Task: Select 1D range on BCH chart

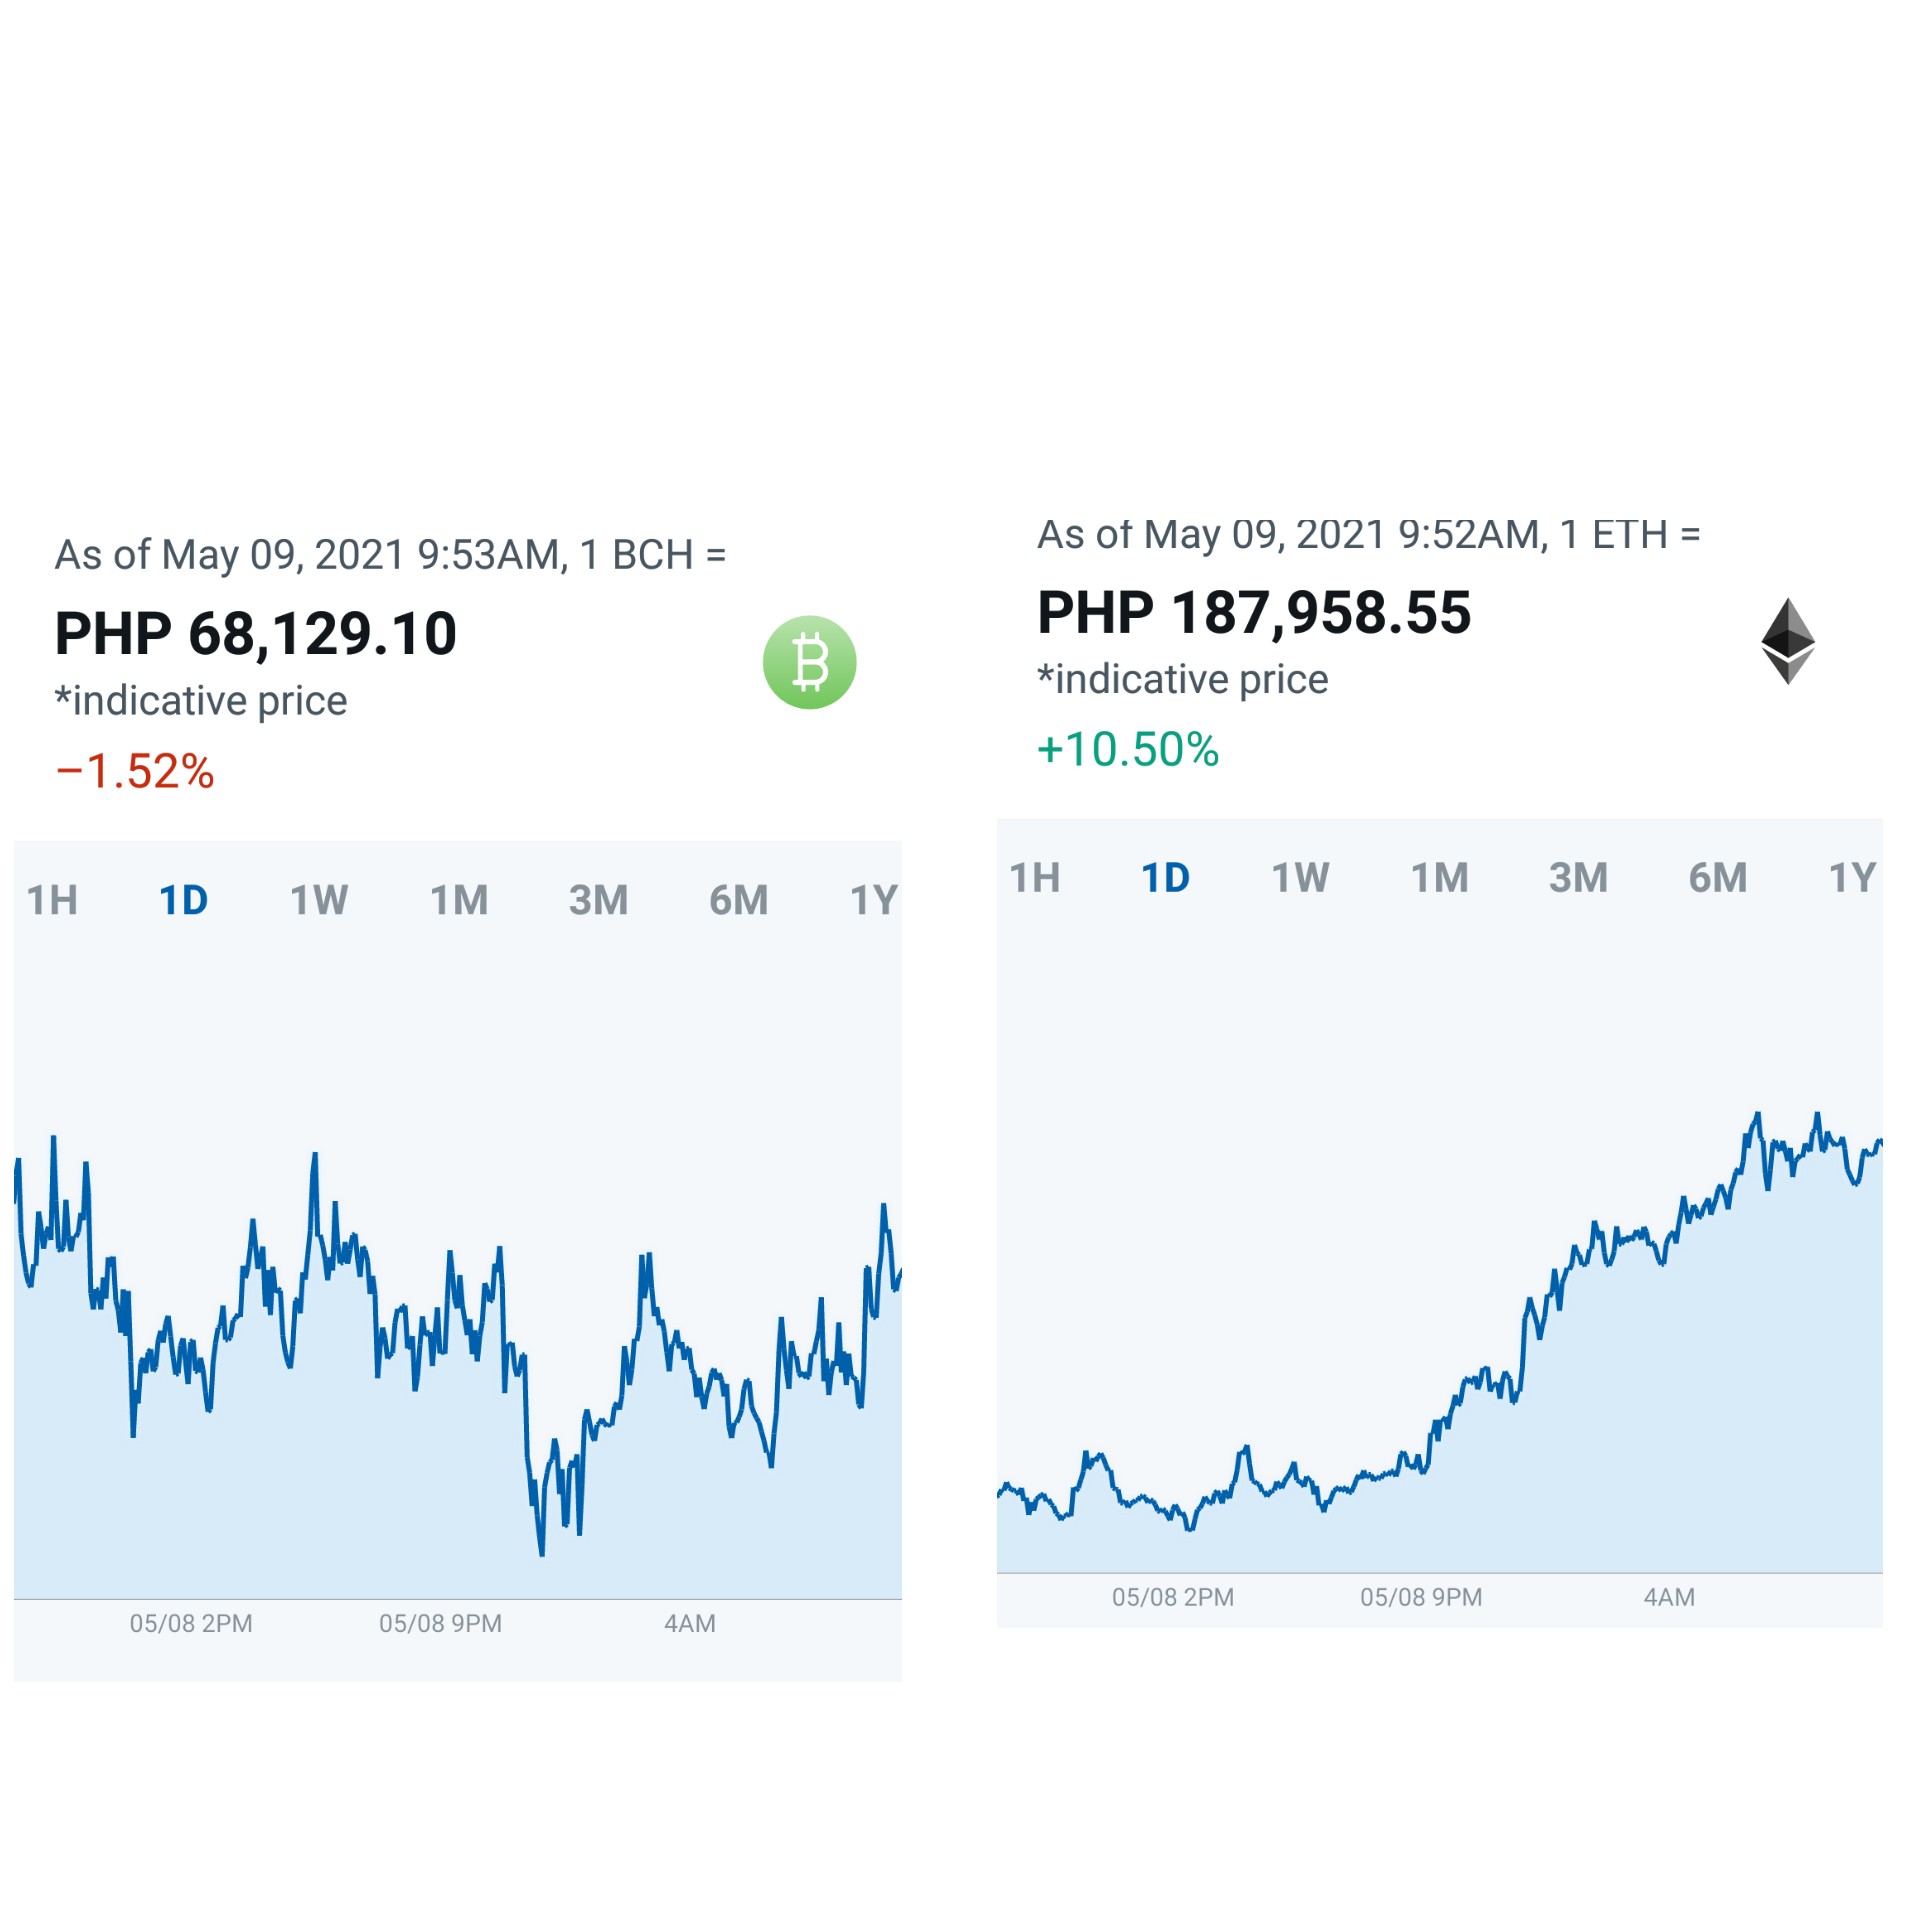Action: pyautogui.click(x=184, y=900)
